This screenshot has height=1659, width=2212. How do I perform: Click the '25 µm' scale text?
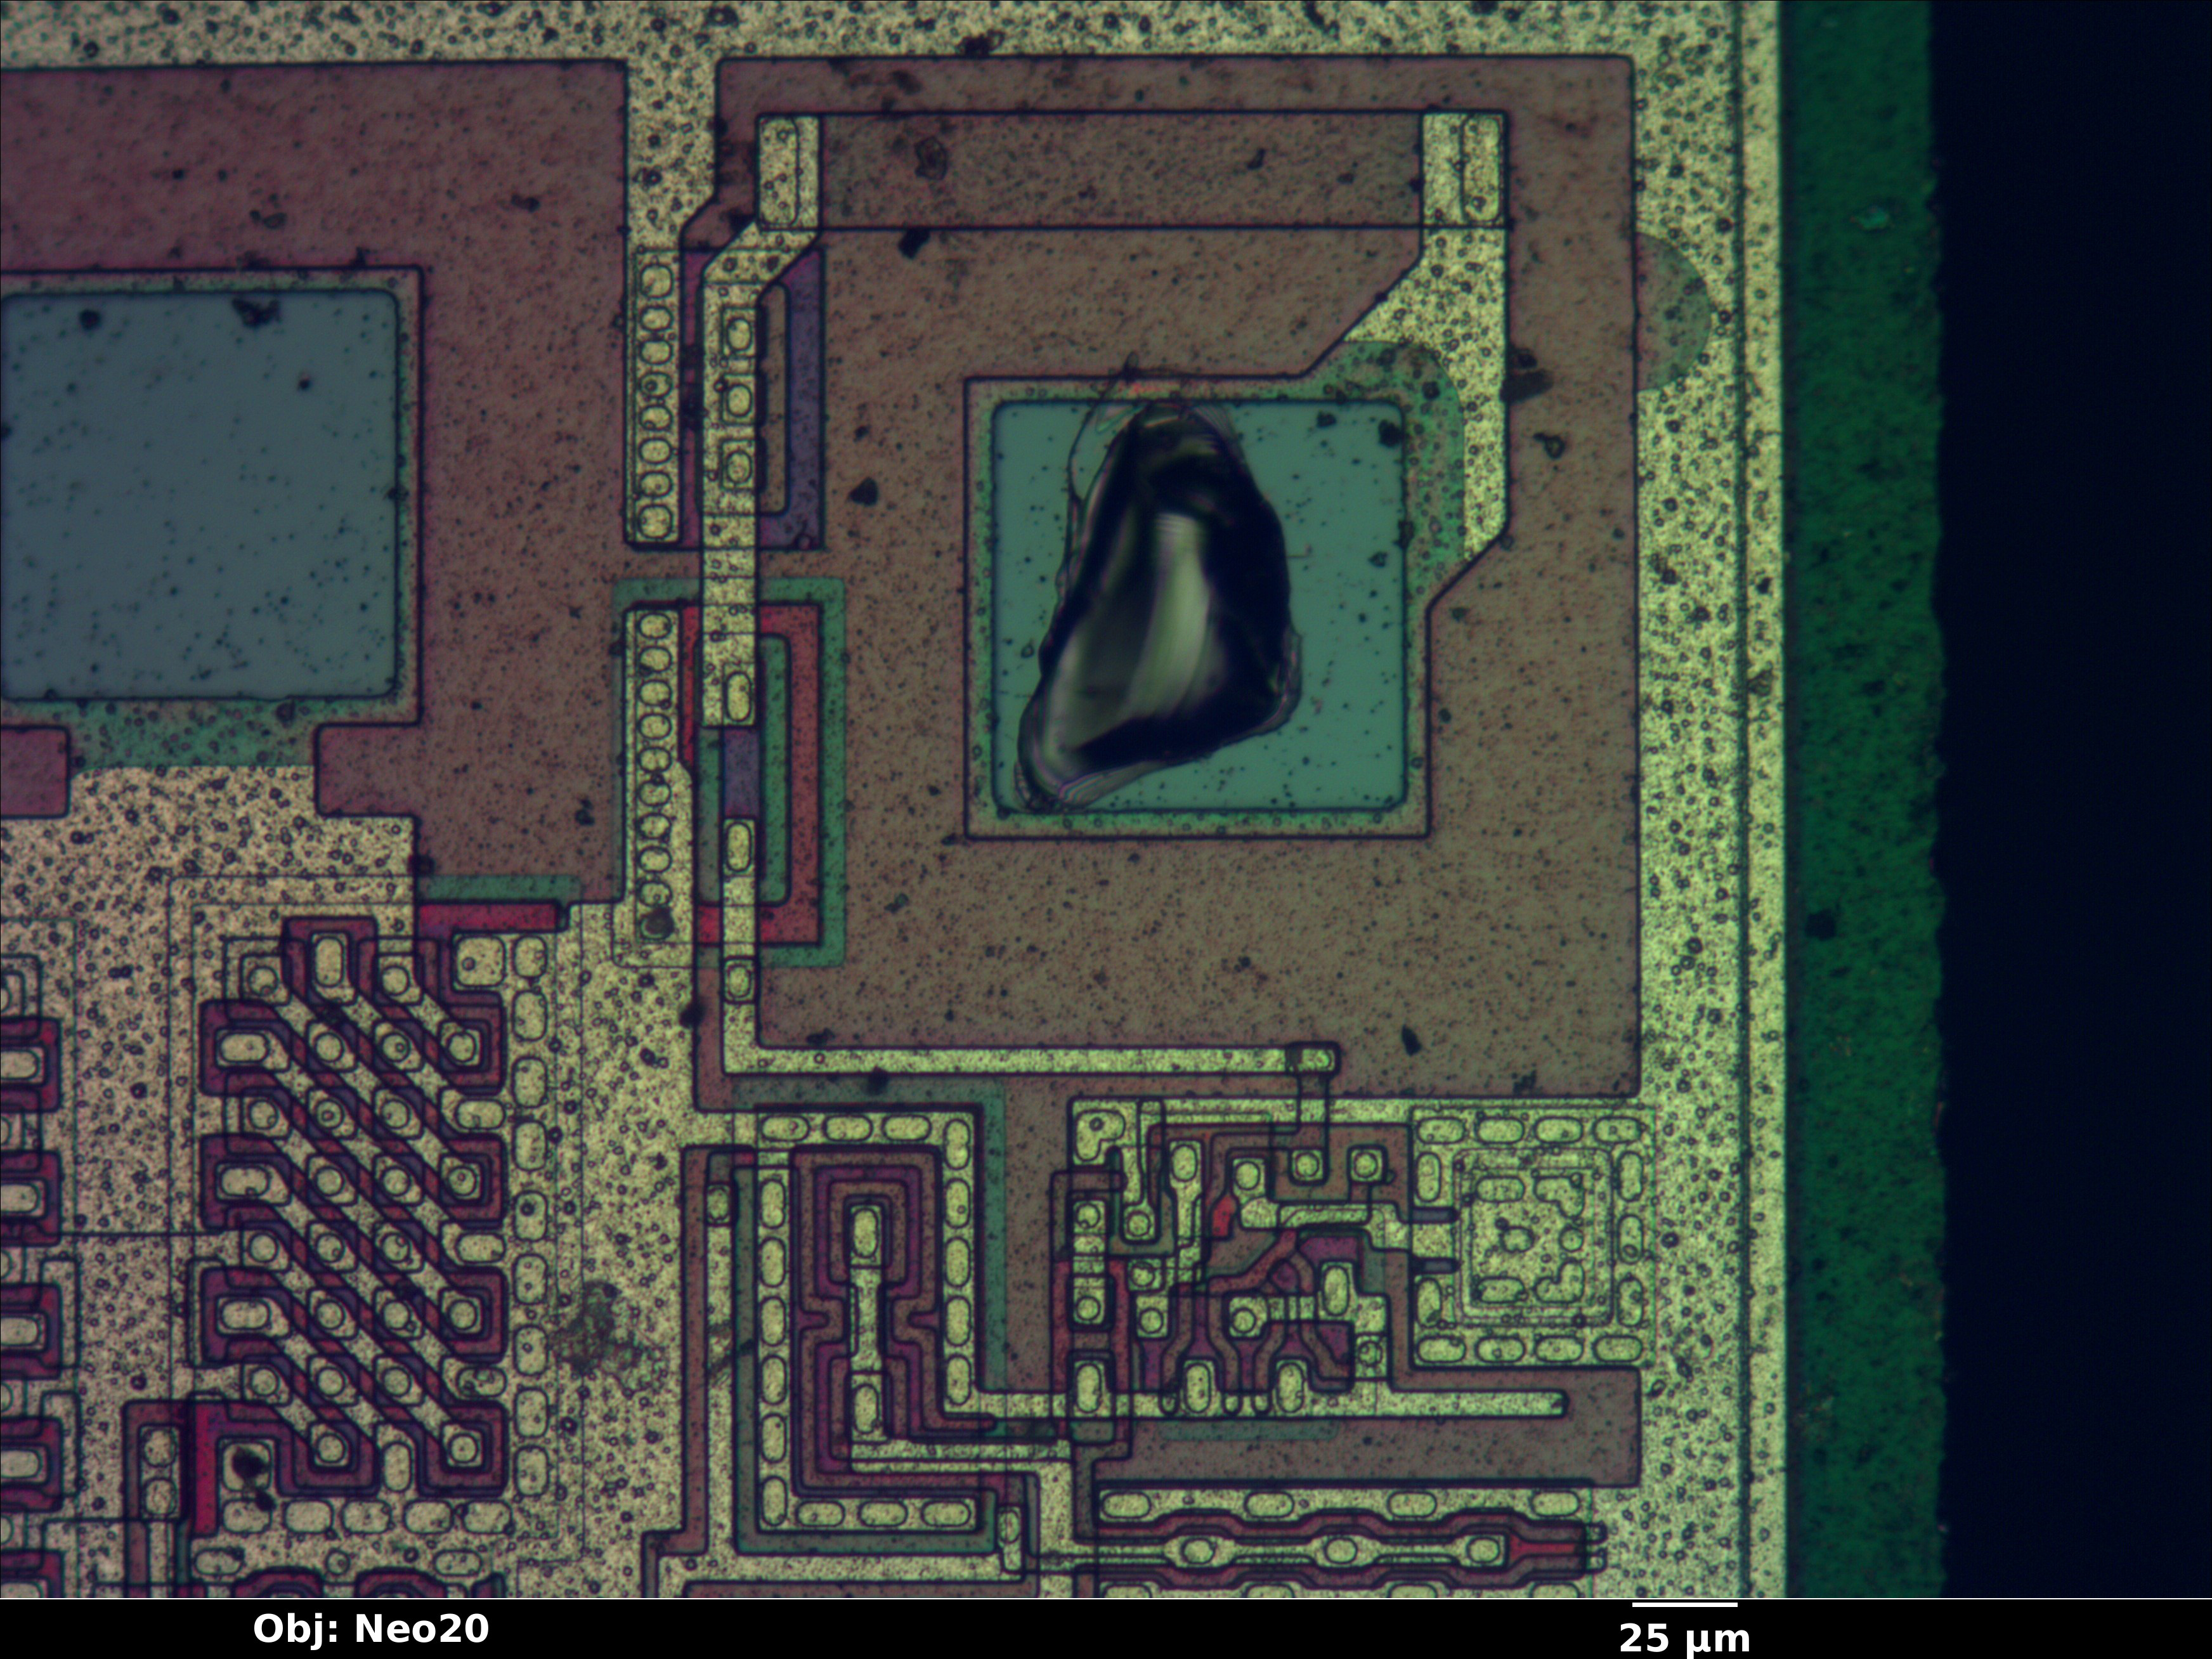point(1685,1638)
